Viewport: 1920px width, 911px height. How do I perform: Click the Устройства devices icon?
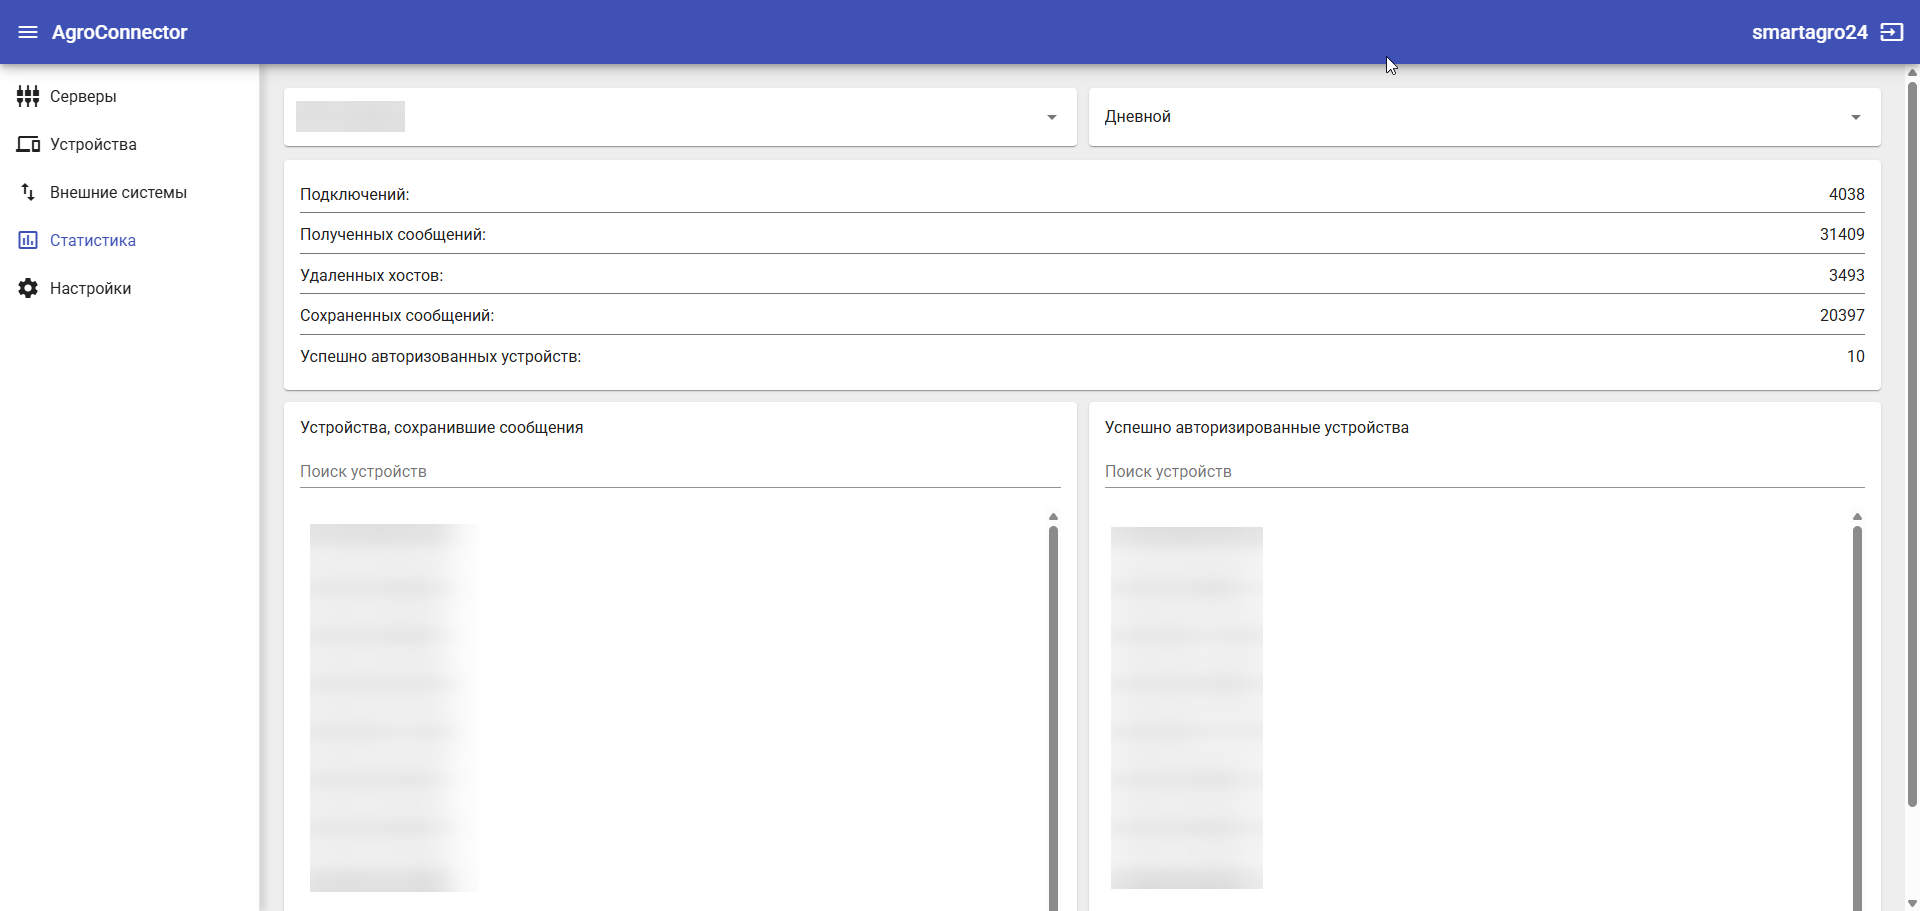coord(28,144)
